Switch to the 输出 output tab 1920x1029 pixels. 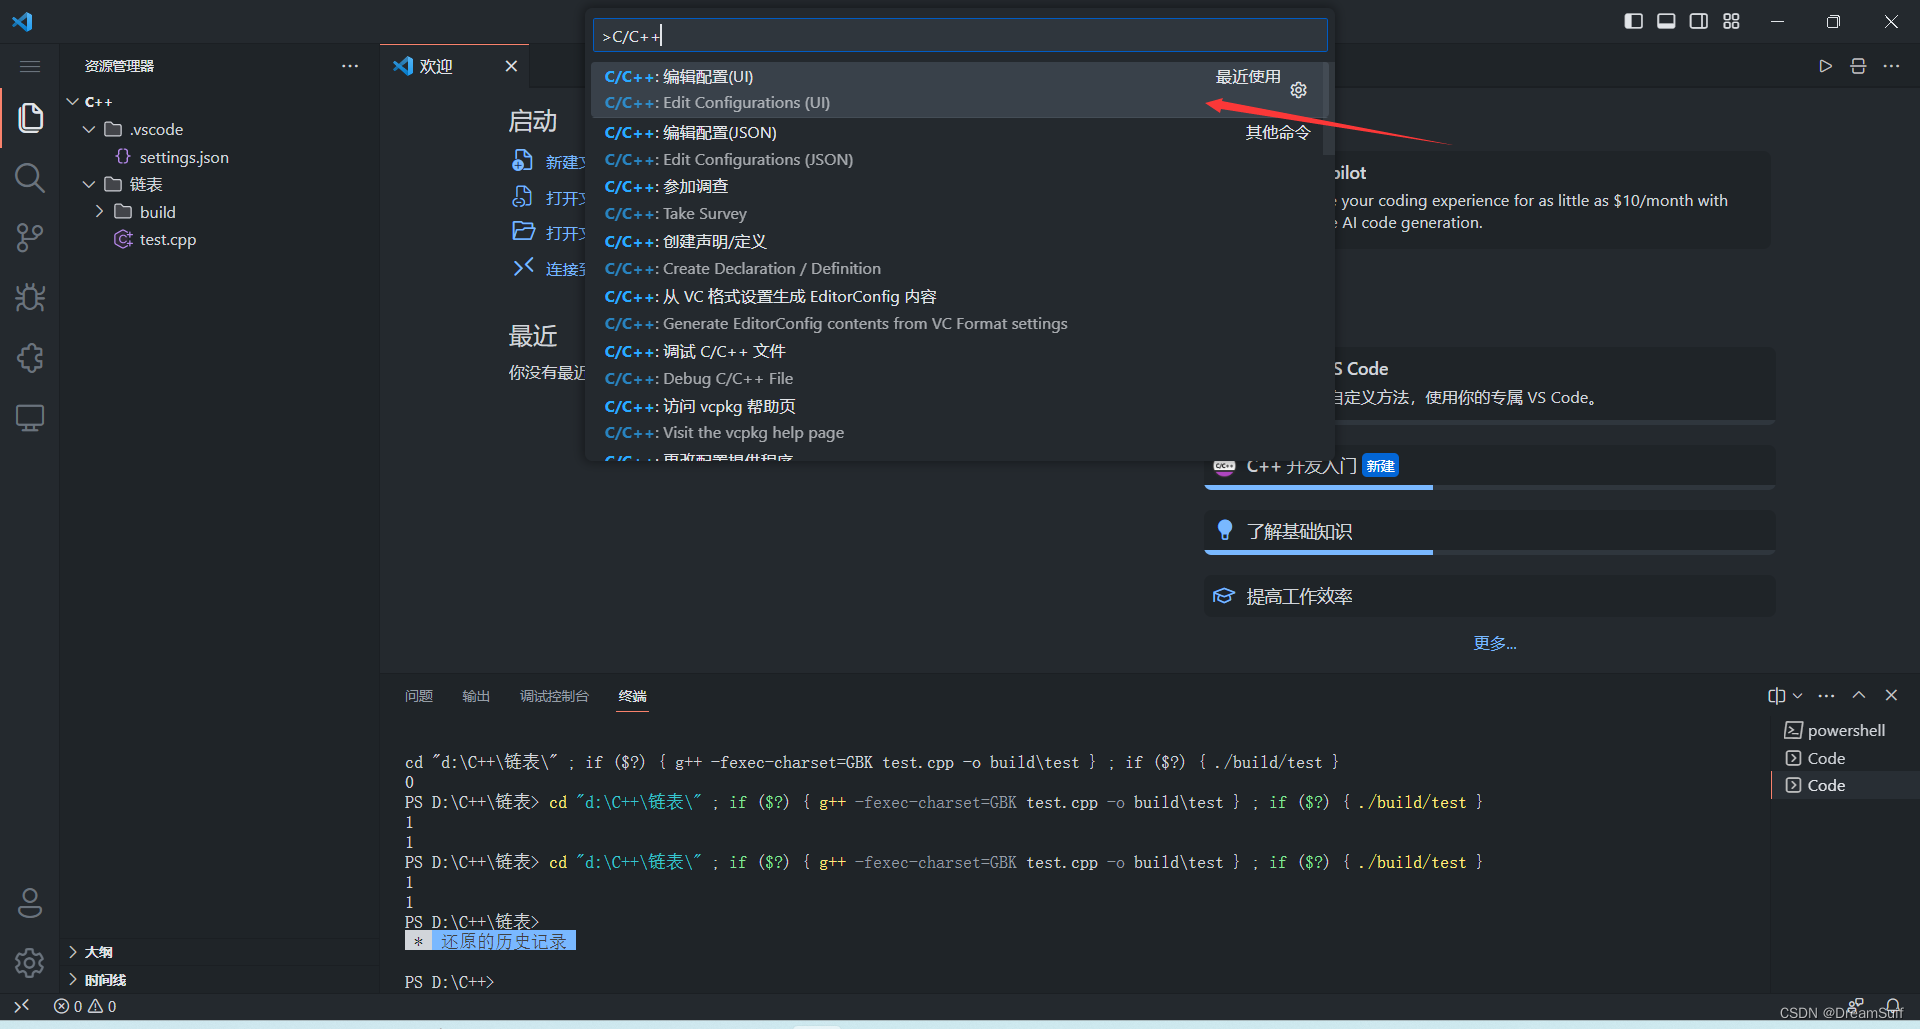click(x=476, y=696)
